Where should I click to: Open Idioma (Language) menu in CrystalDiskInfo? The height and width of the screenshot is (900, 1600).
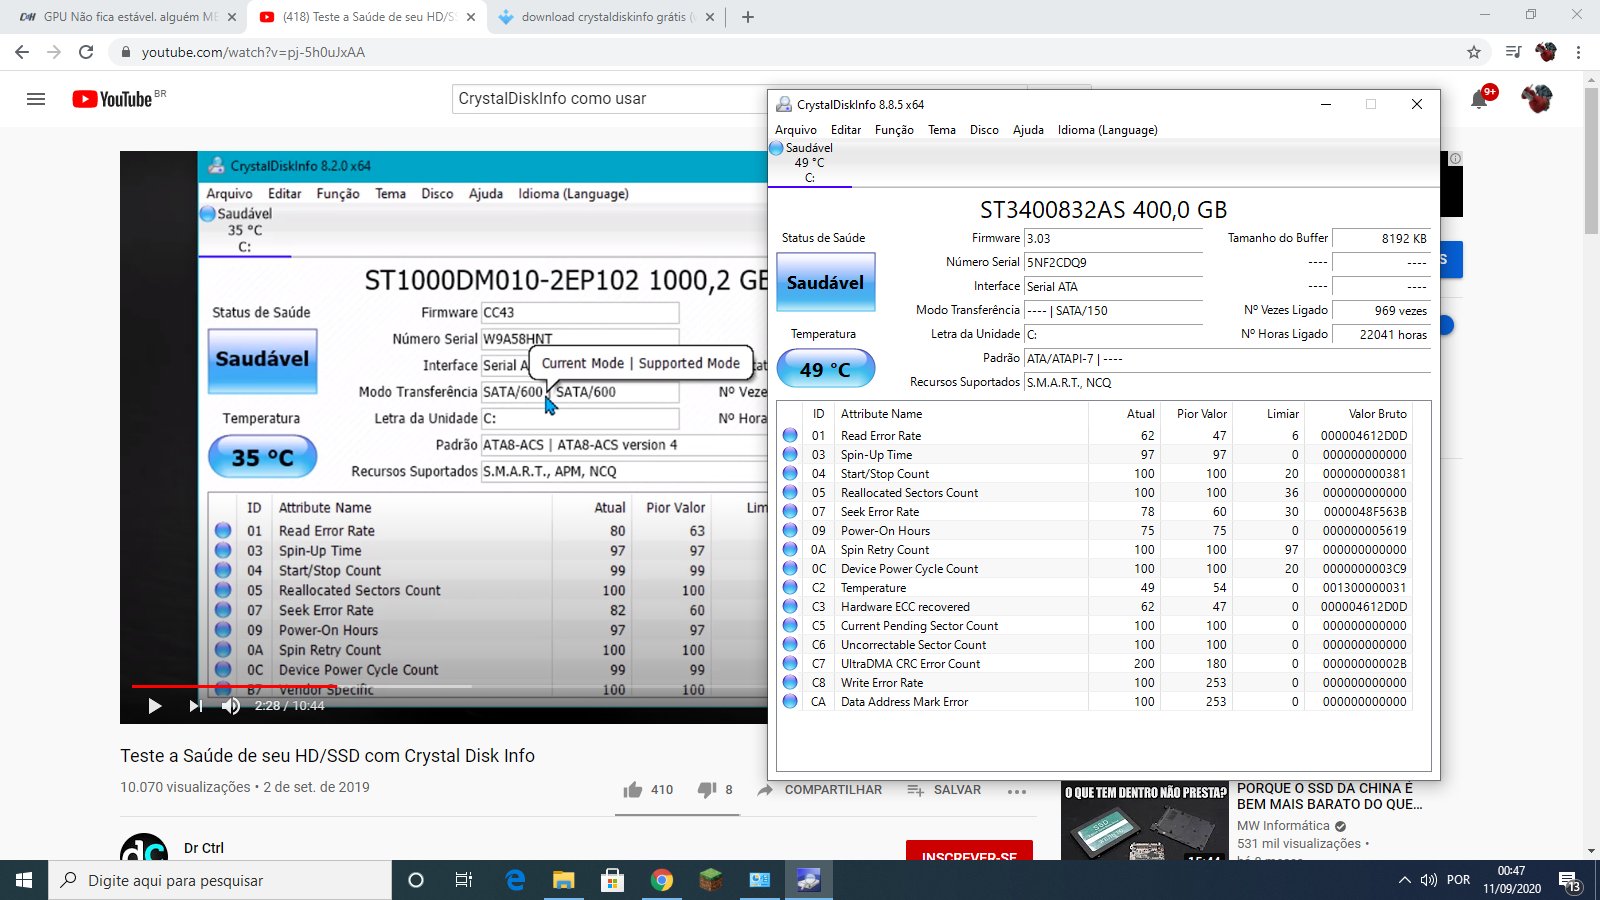pos(1108,130)
